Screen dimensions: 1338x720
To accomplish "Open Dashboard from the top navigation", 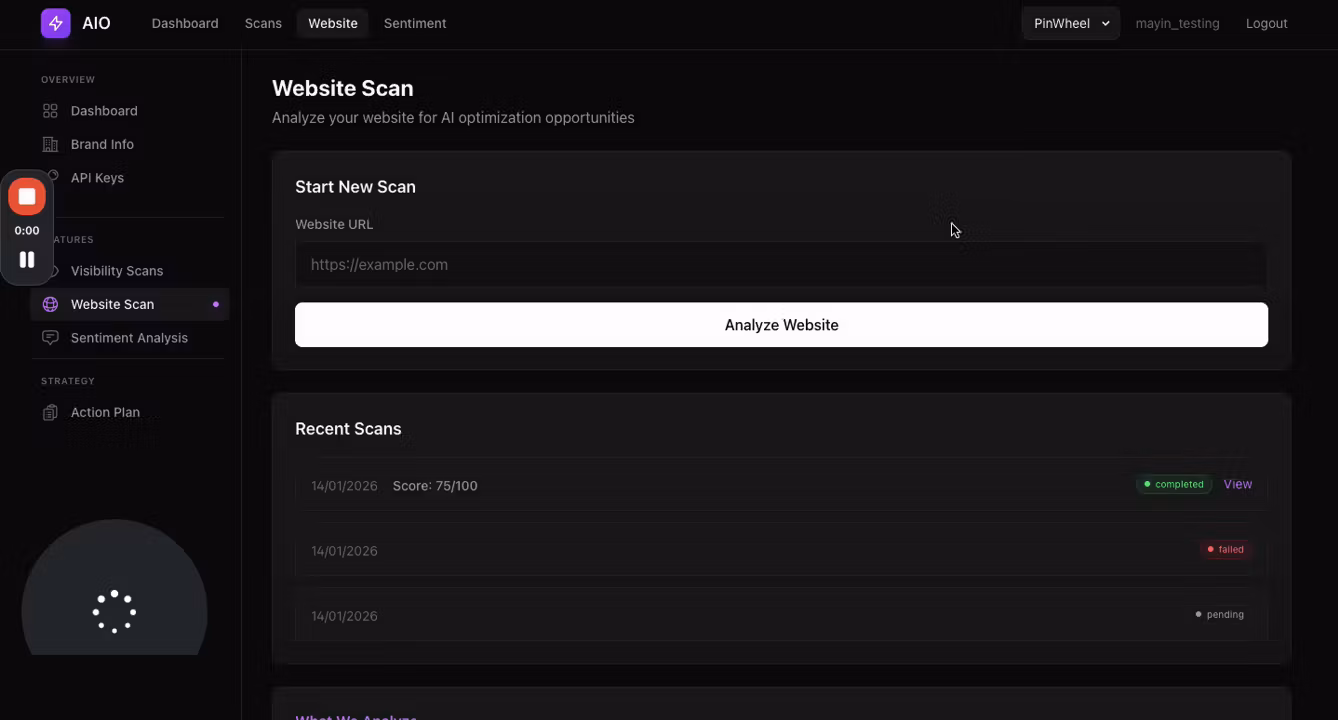I will [x=184, y=22].
